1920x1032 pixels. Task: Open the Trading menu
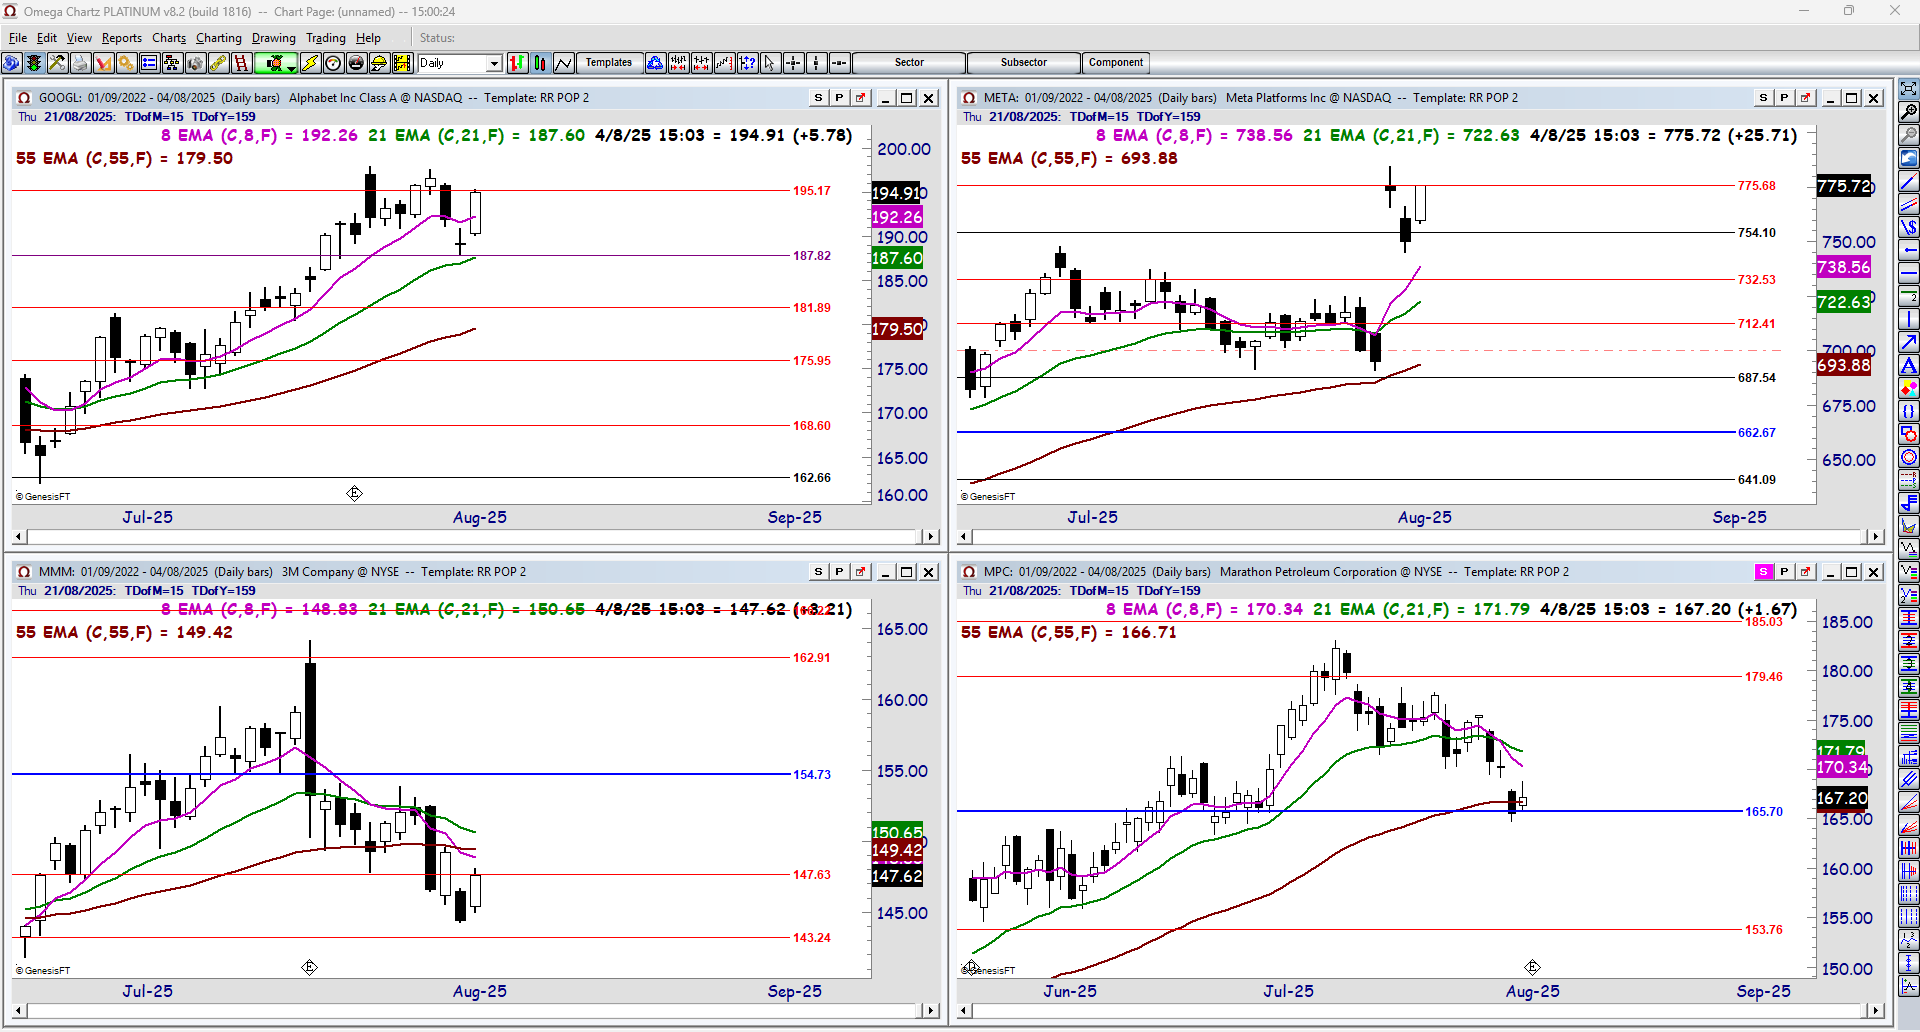(x=326, y=38)
